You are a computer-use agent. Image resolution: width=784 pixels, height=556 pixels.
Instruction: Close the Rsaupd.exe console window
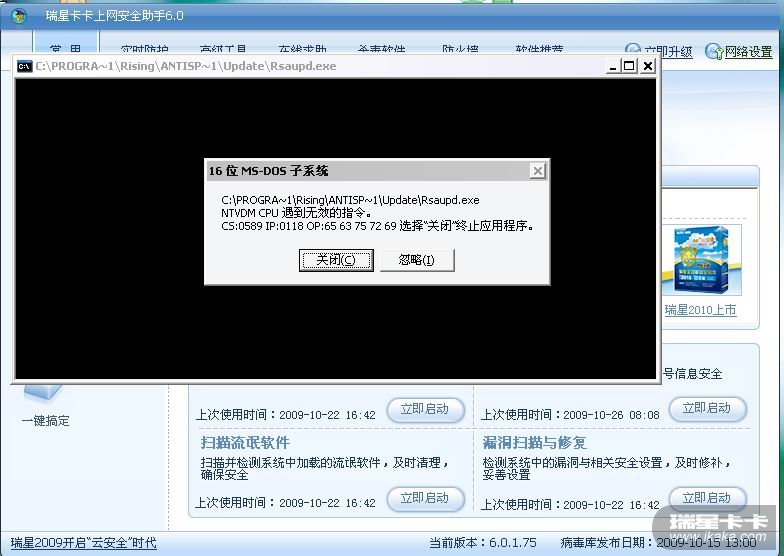(x=648, y=66)
